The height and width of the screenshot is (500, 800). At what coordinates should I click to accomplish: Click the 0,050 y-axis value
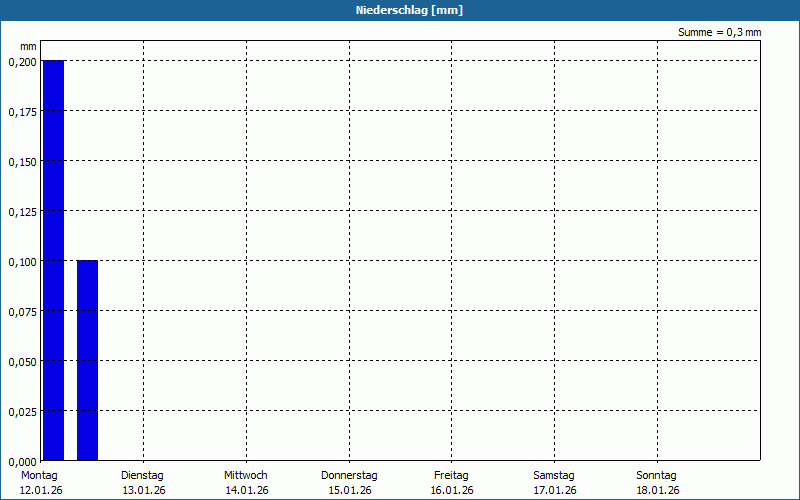(23, 362)
